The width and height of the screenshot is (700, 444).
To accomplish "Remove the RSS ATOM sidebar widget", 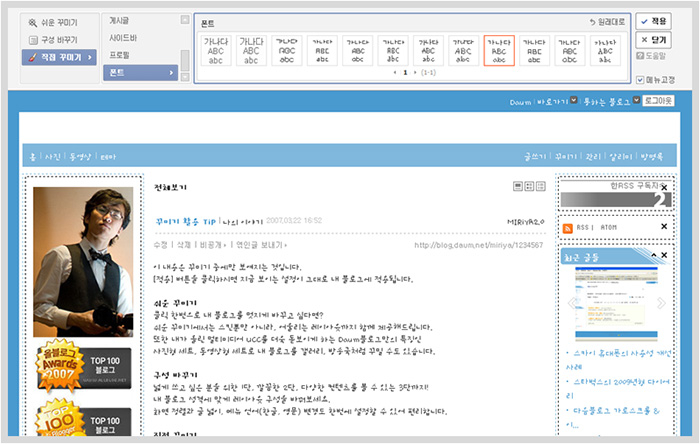I will (x=664, y=227).
